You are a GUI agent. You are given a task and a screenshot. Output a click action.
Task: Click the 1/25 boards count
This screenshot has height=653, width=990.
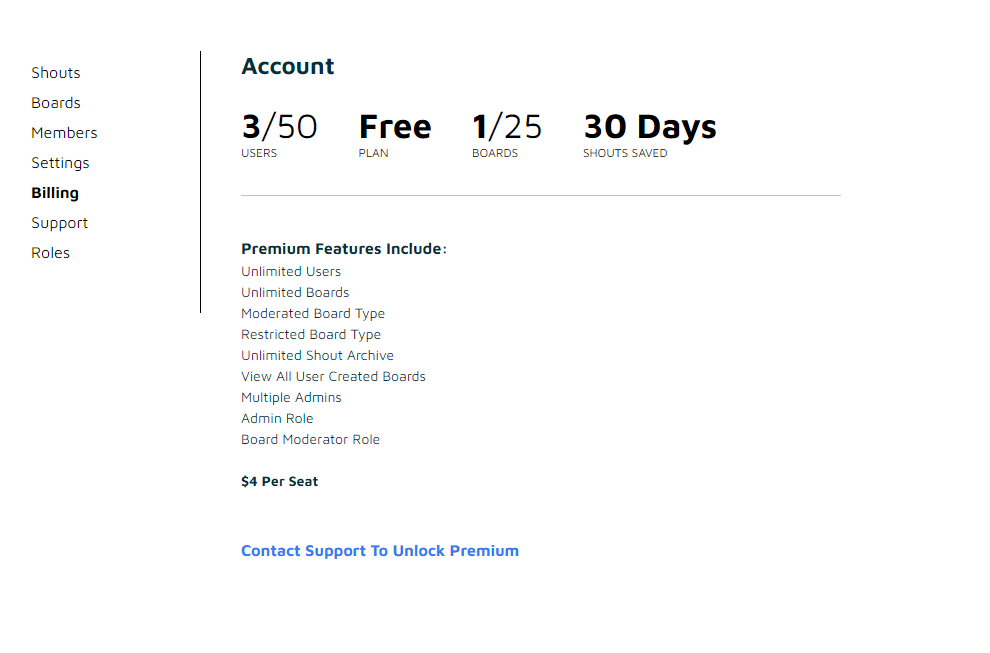(507, 127)
